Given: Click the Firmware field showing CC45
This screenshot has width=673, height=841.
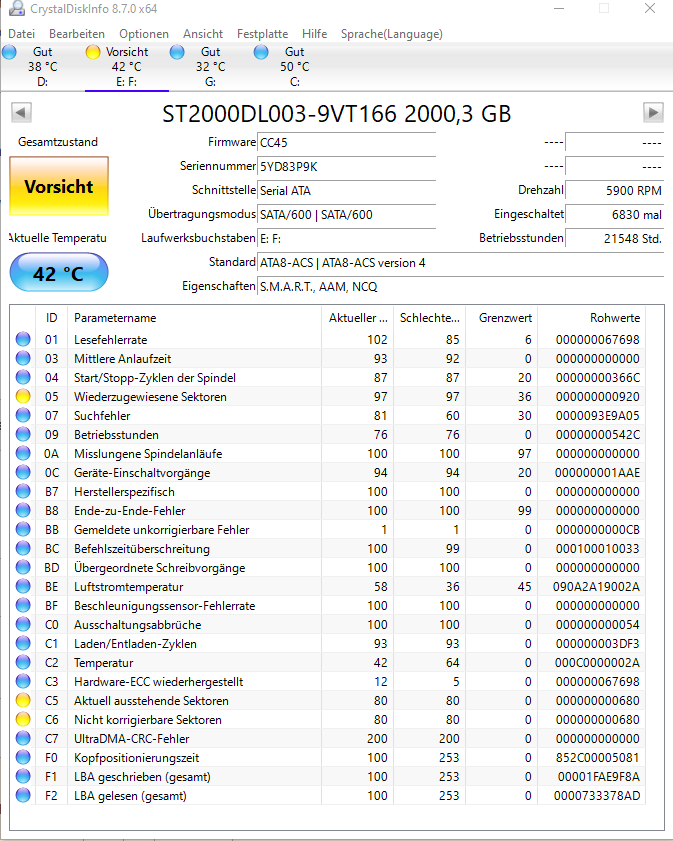Looking at the screenshot, I should click(x=346, y=143).
